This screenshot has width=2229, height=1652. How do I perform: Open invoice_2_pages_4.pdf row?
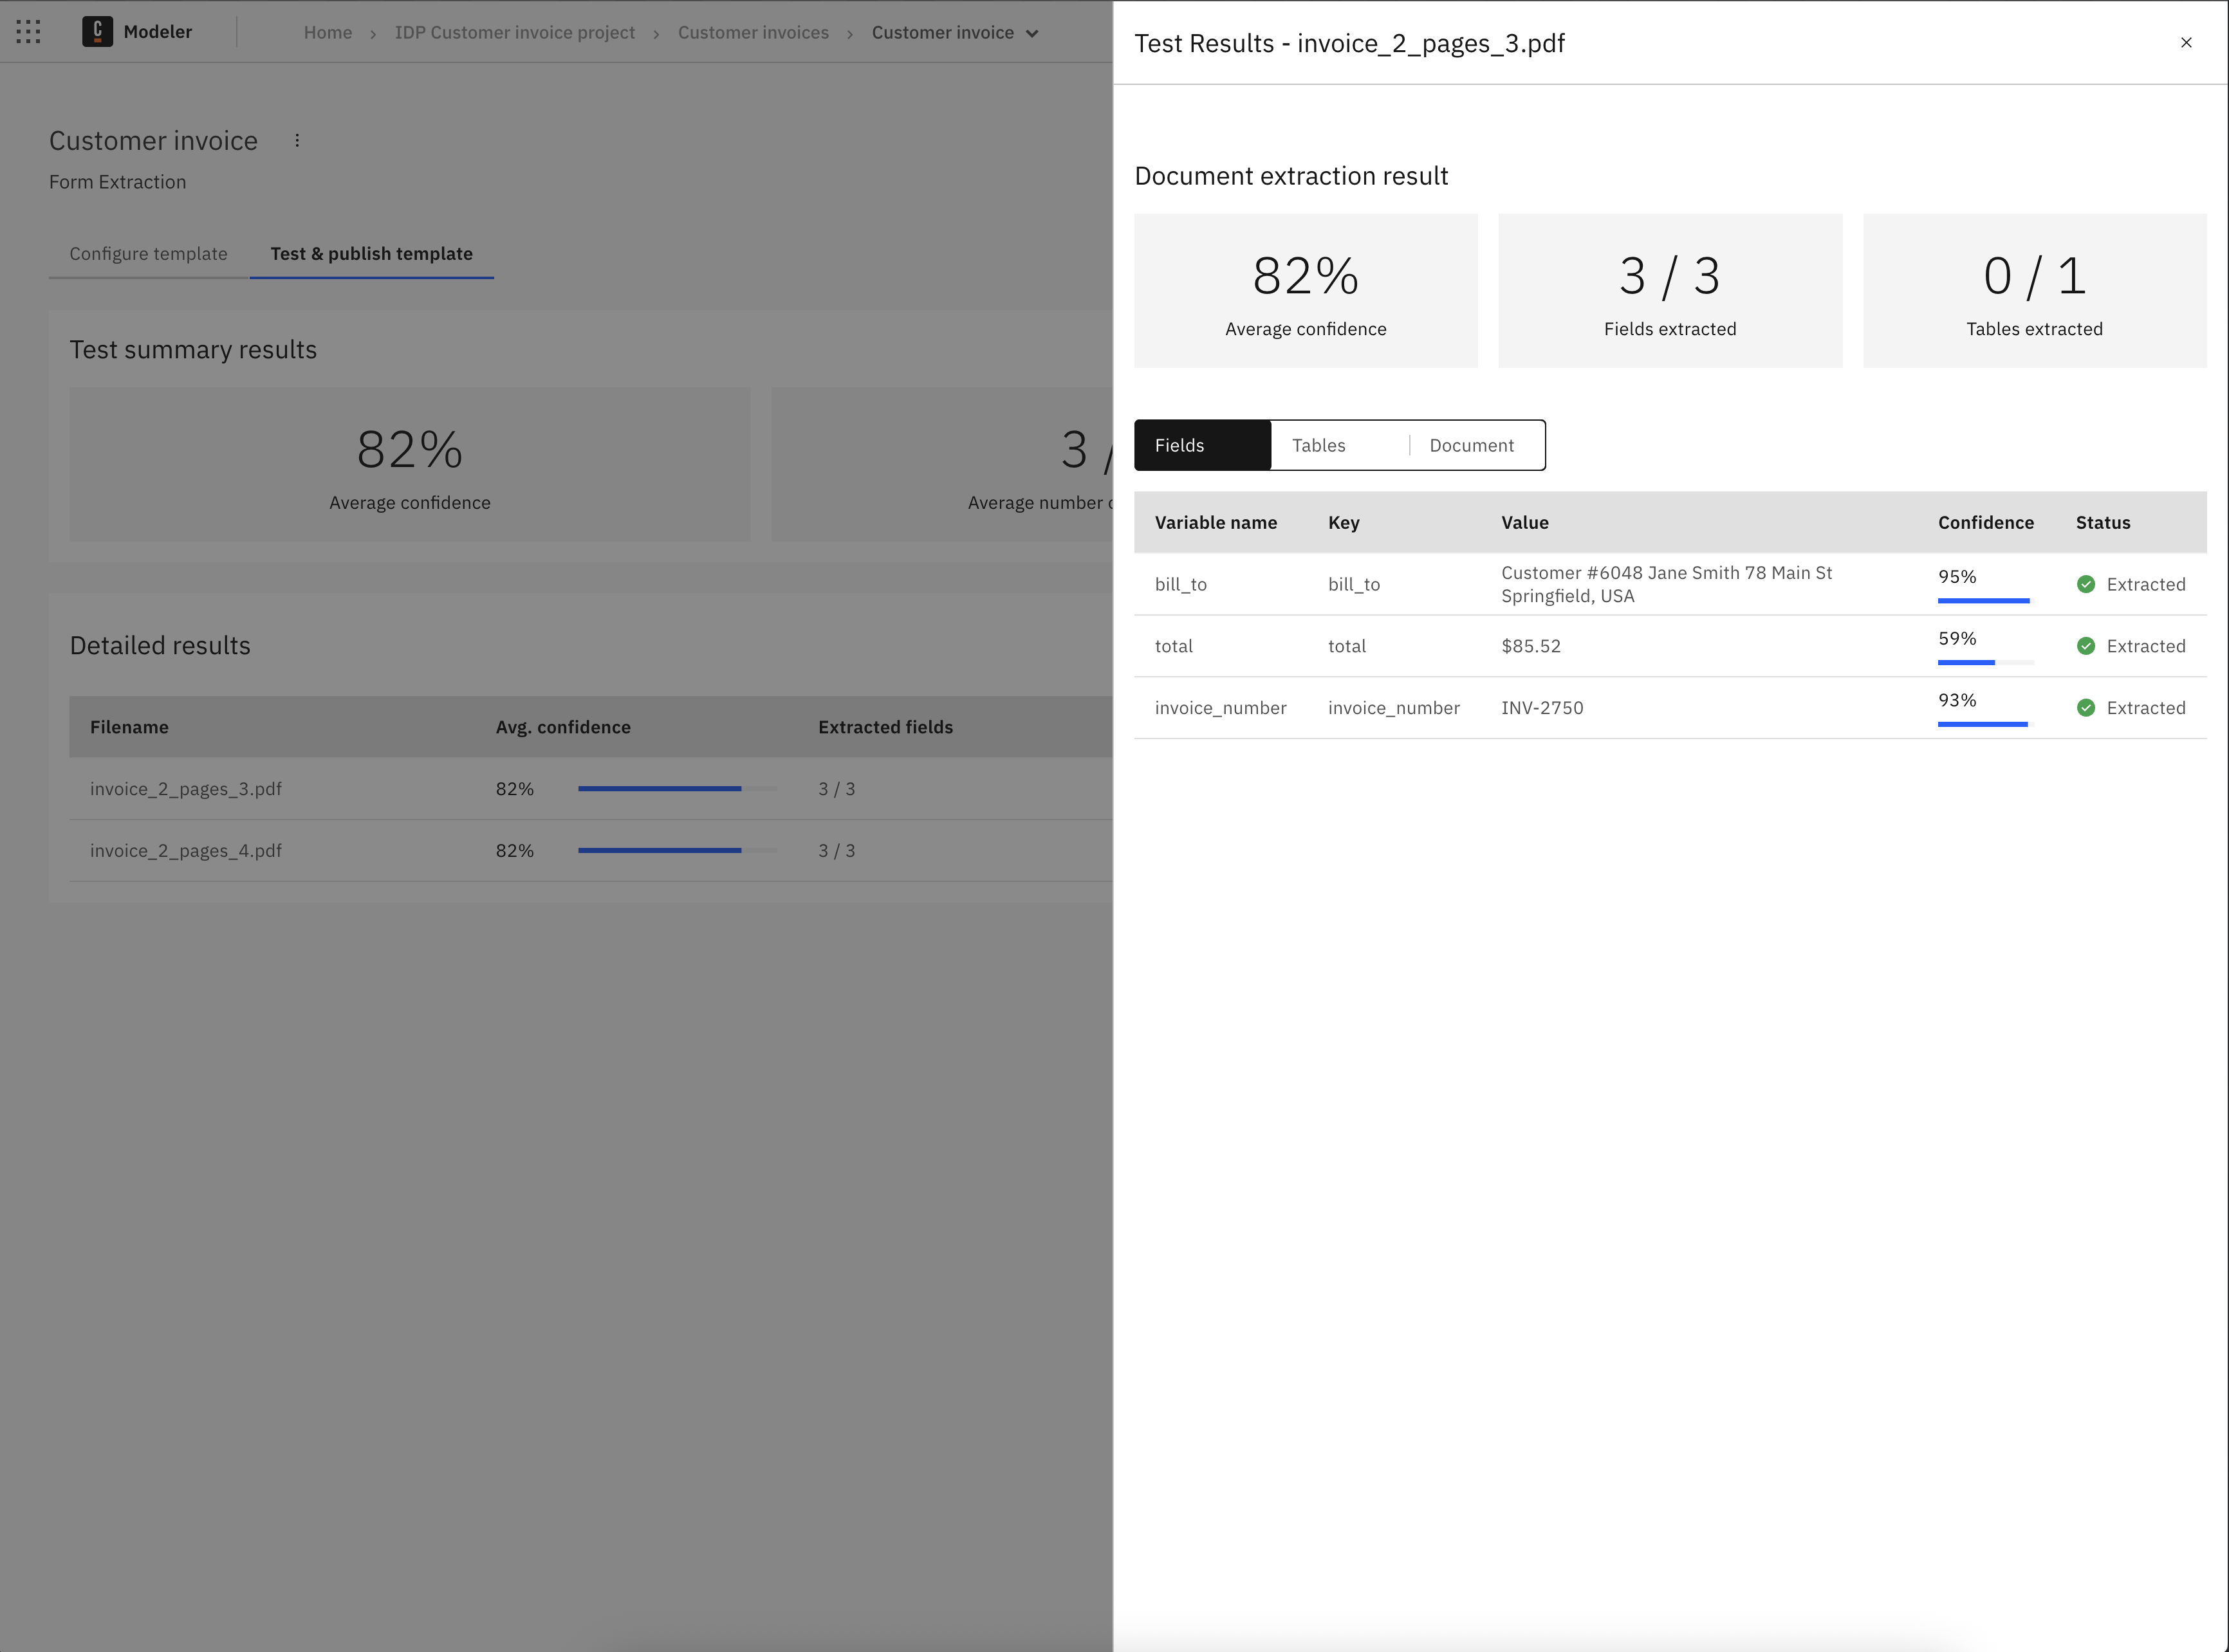click(590, 851)
